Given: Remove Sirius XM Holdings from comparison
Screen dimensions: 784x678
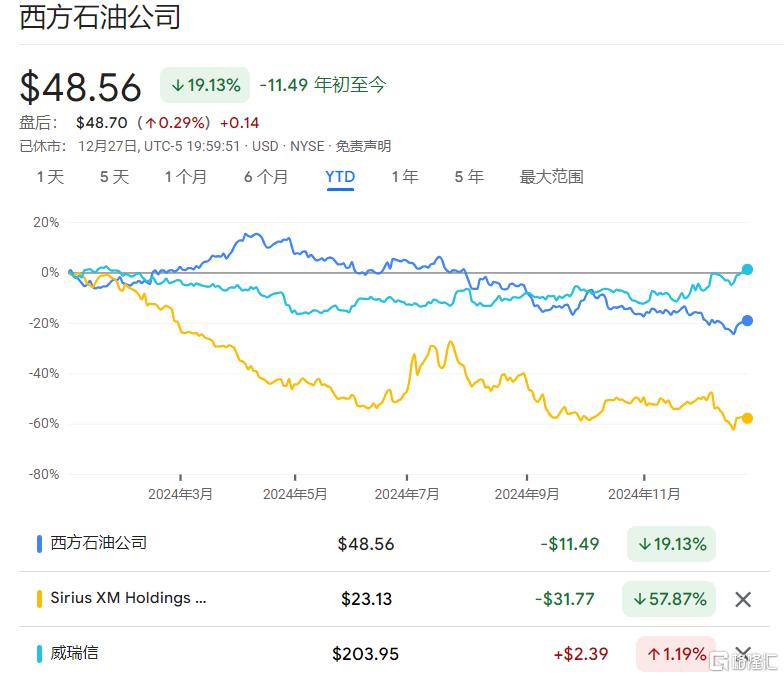Looking at the screenshot, I should 742,599.
